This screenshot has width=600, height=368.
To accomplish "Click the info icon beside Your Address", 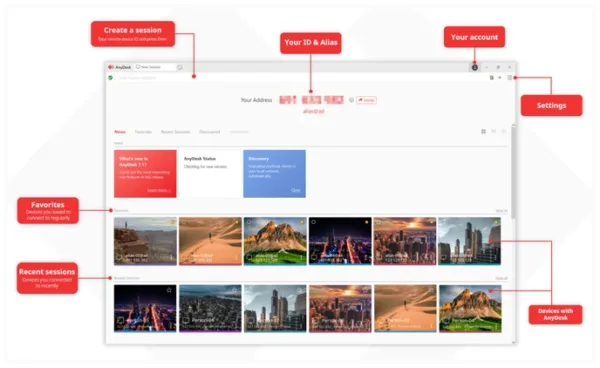I will click(x=351, y=100).
